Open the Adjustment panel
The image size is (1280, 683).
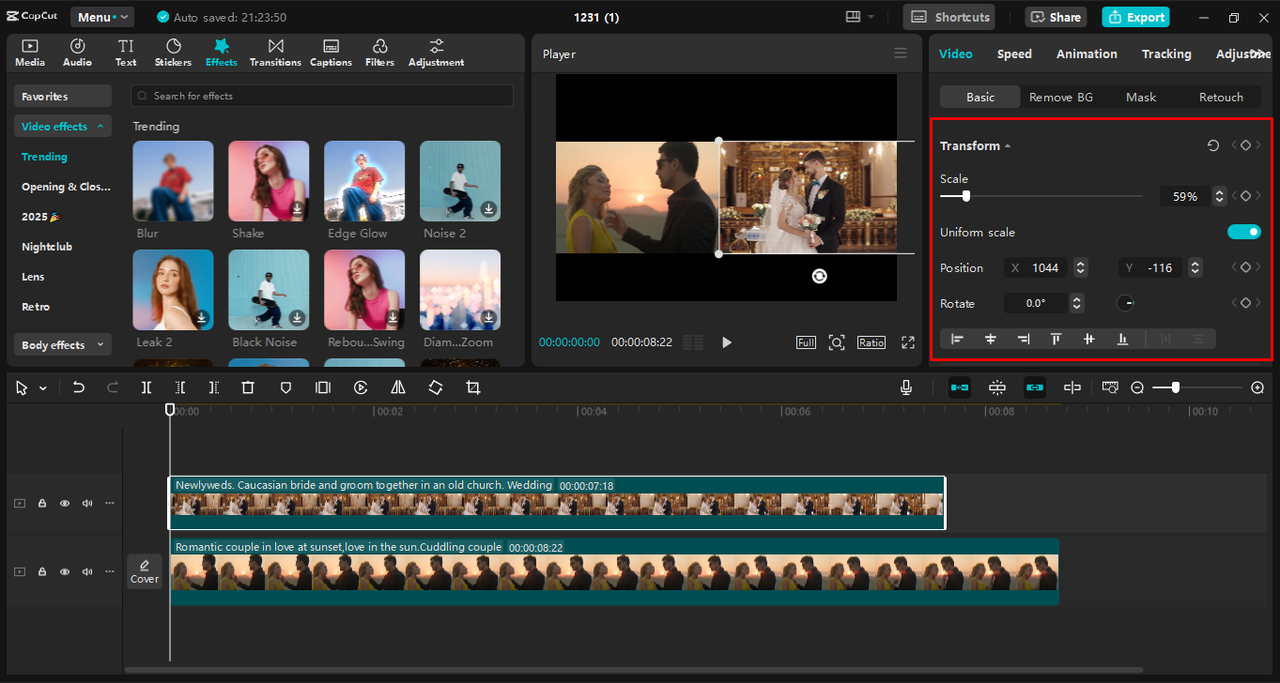[x=436, y=53]
